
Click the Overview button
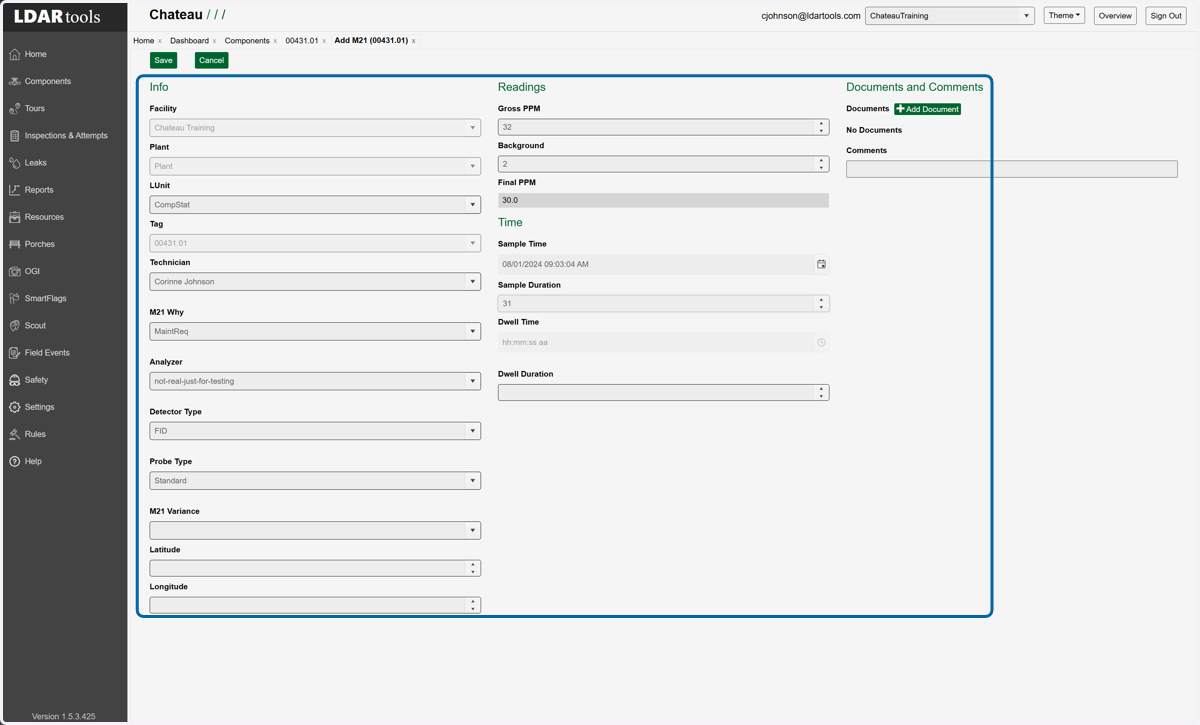click(1115, 16)
